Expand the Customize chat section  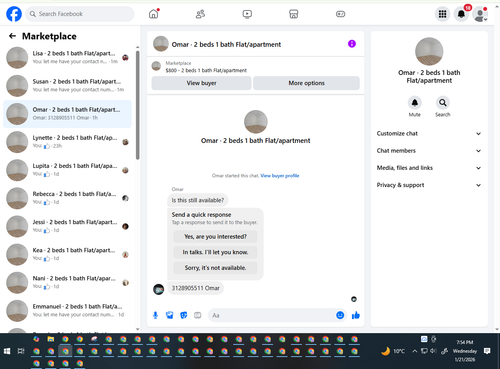click(429, 133)
